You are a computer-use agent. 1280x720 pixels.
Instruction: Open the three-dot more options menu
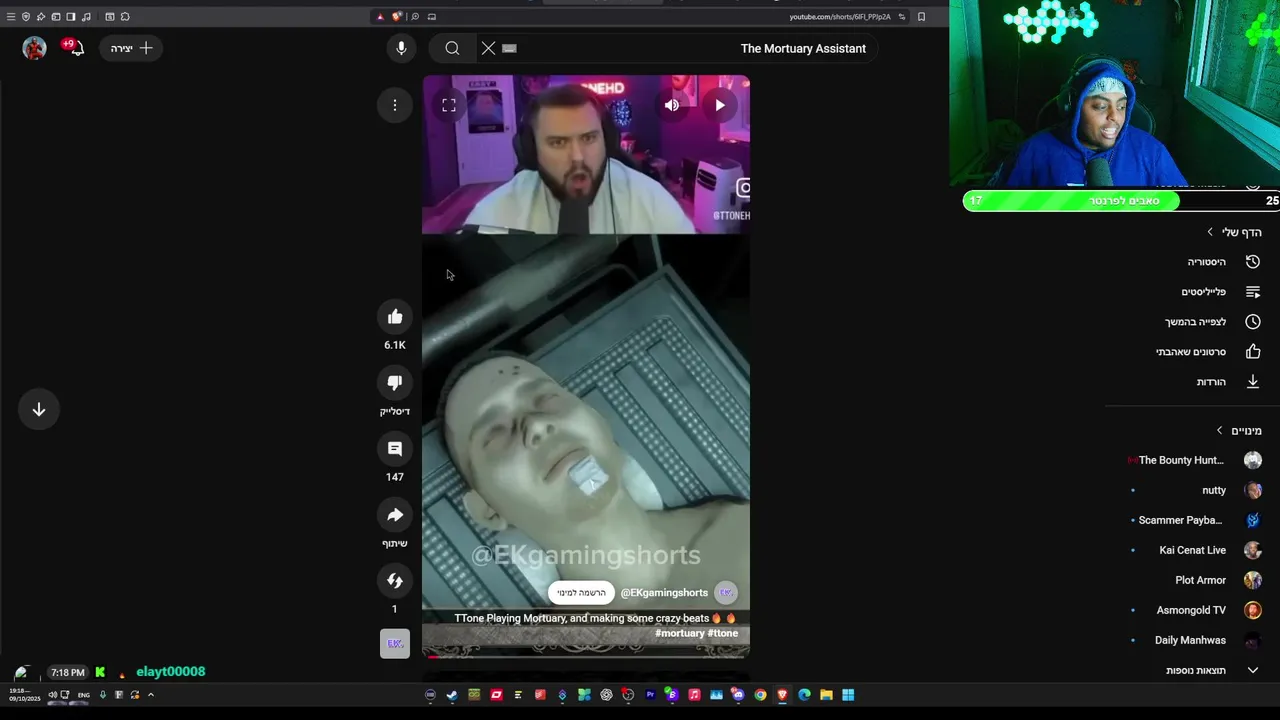click(395, 105)
